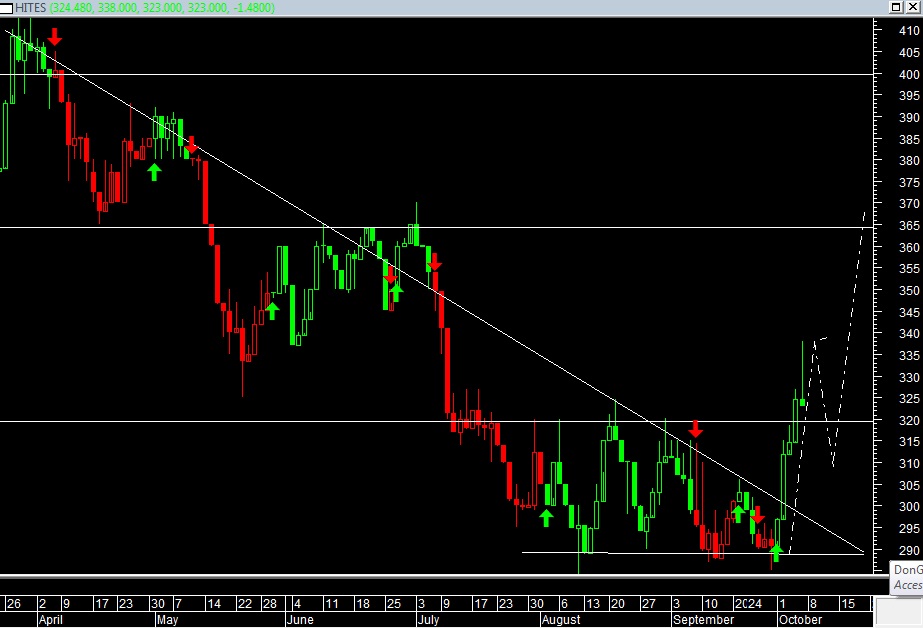
Task: Click the July month label
Action: click(429, 620)
